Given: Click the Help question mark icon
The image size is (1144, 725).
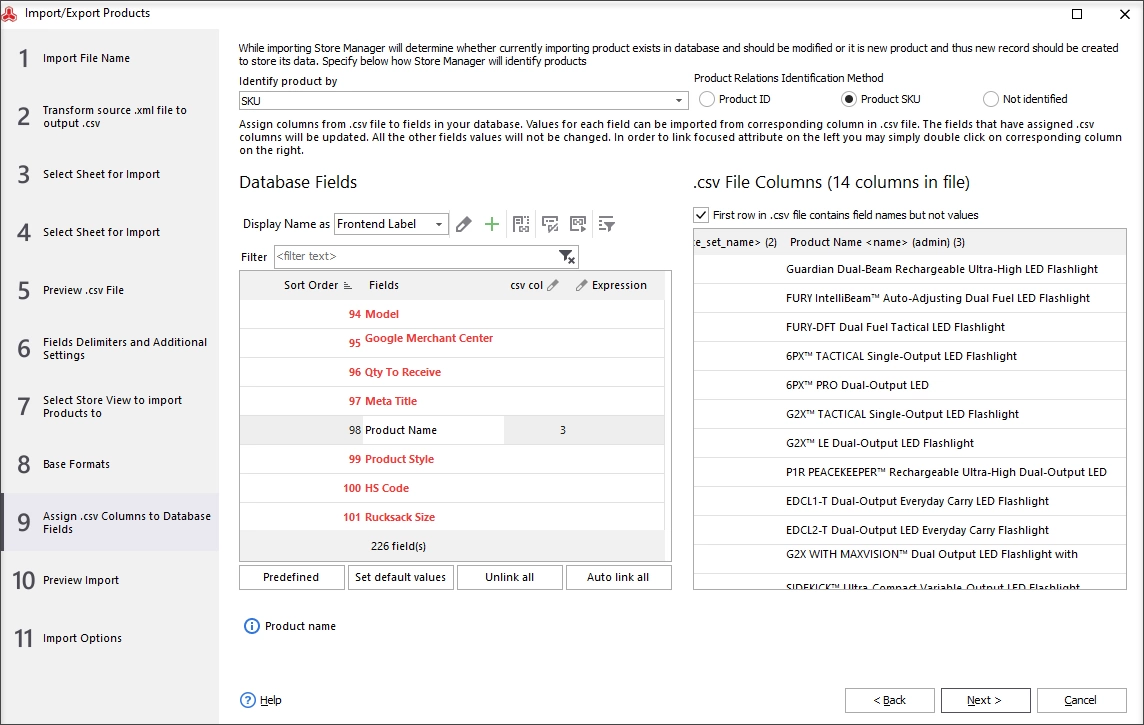Looking at the screenshot, I should (x=248, y=699).
